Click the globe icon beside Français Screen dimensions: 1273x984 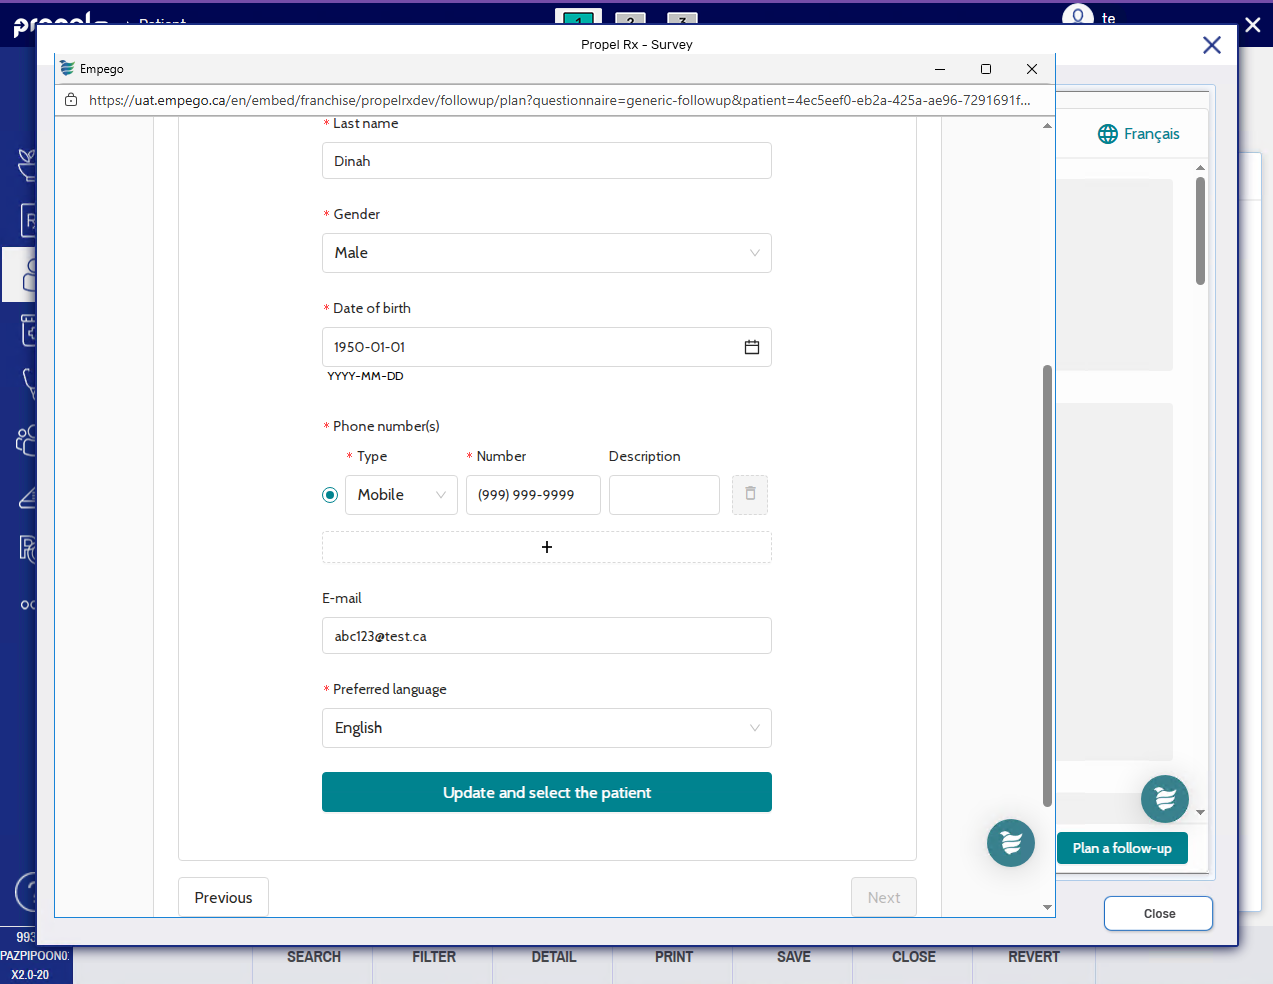1107,134
